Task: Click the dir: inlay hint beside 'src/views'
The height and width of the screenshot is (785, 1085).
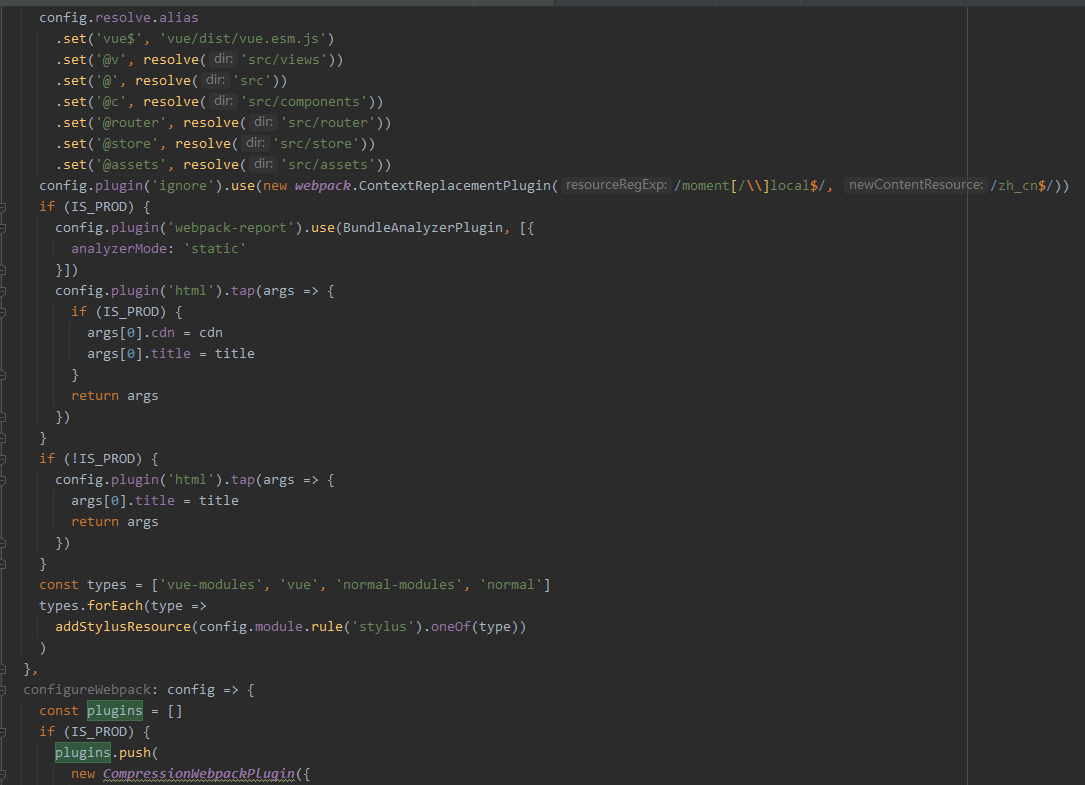Action: (221, 59)
